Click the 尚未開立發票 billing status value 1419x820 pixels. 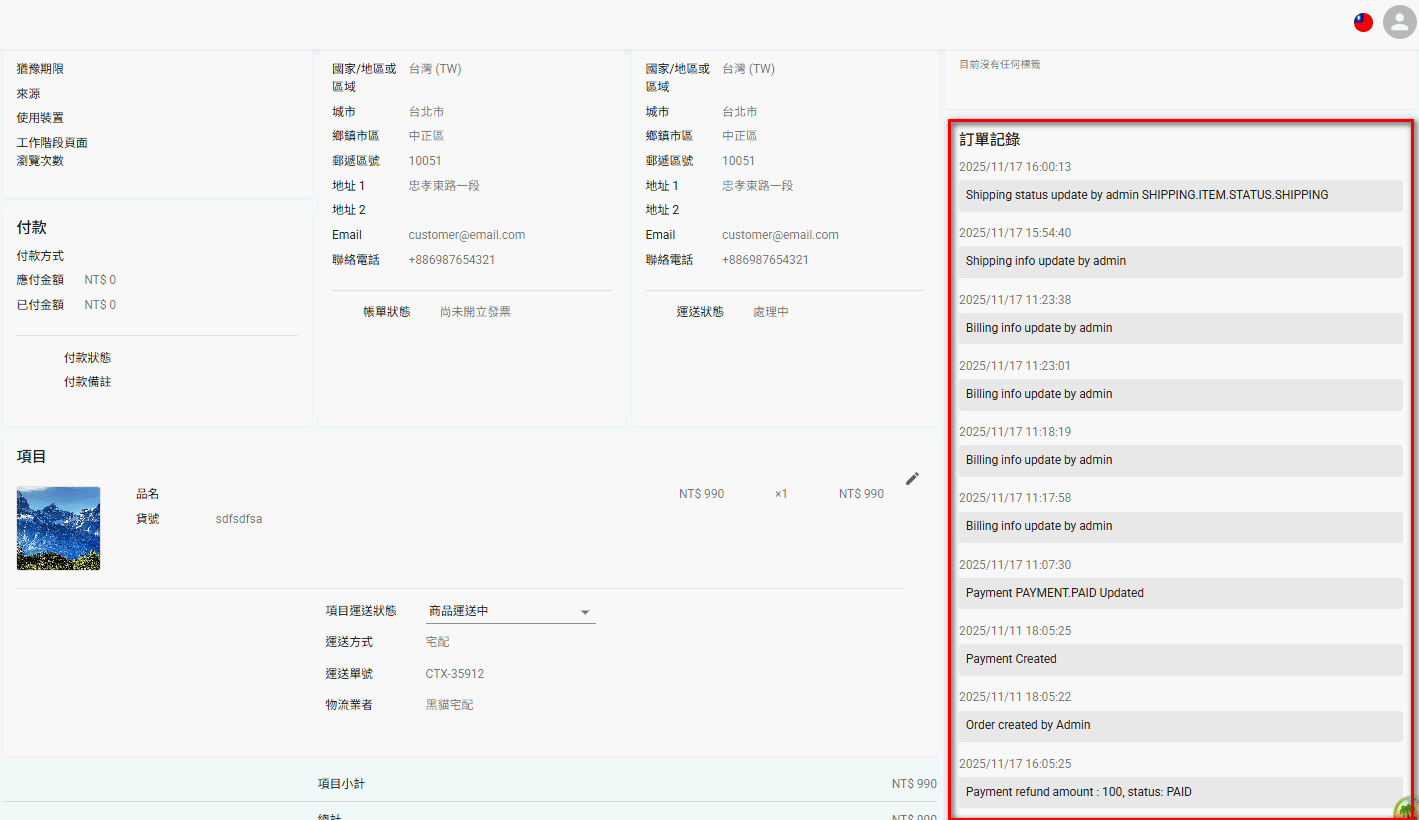475,312
